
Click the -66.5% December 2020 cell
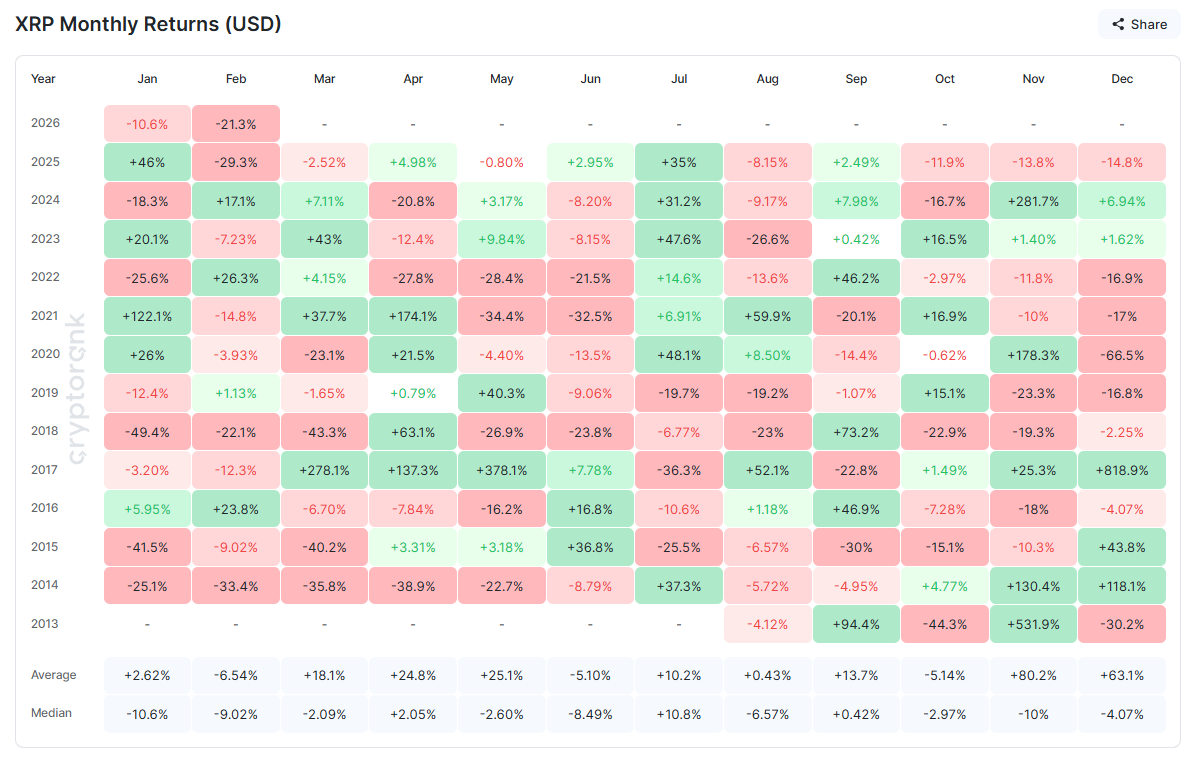pos(1121,353)
